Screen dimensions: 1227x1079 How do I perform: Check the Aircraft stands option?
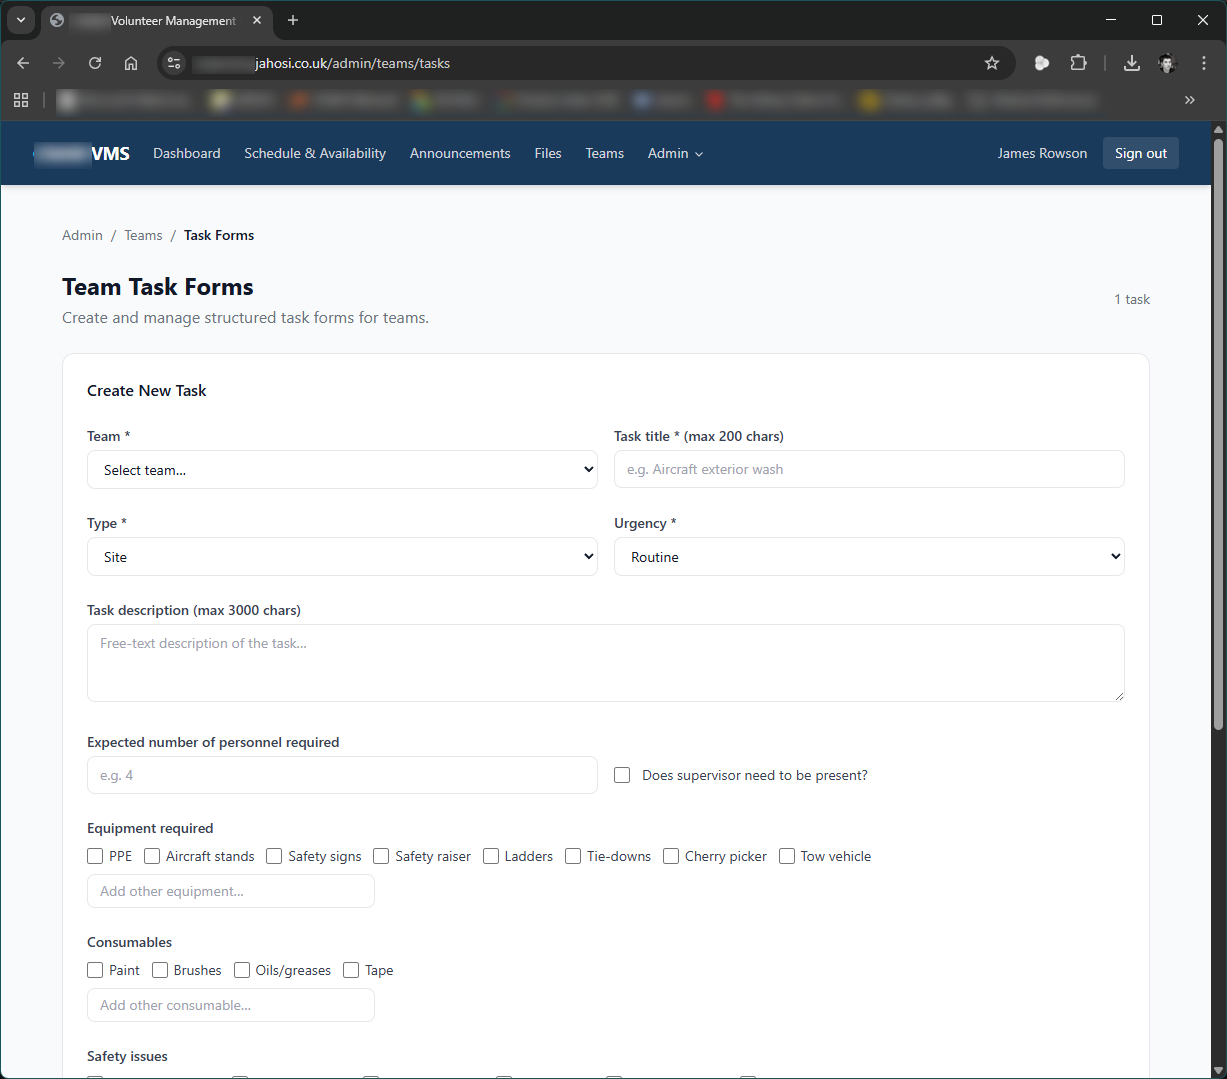pos(152,856)
